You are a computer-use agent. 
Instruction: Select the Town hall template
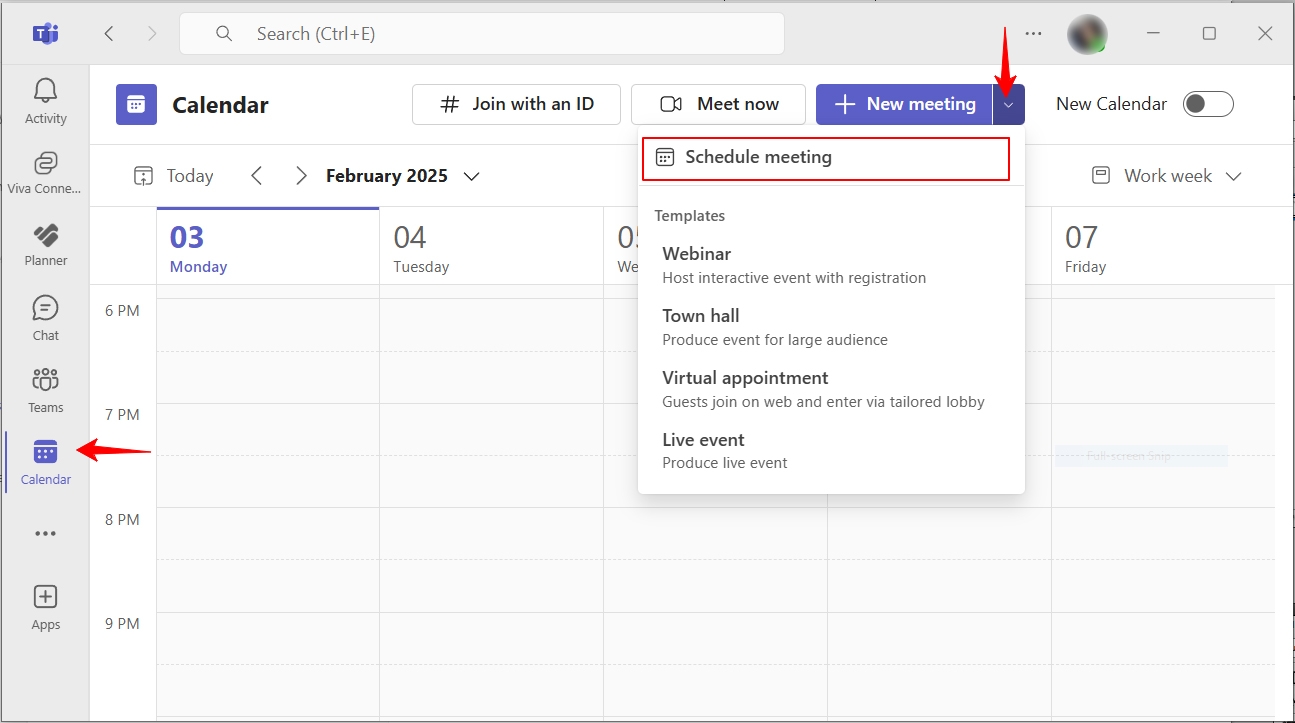click(831, 327)
